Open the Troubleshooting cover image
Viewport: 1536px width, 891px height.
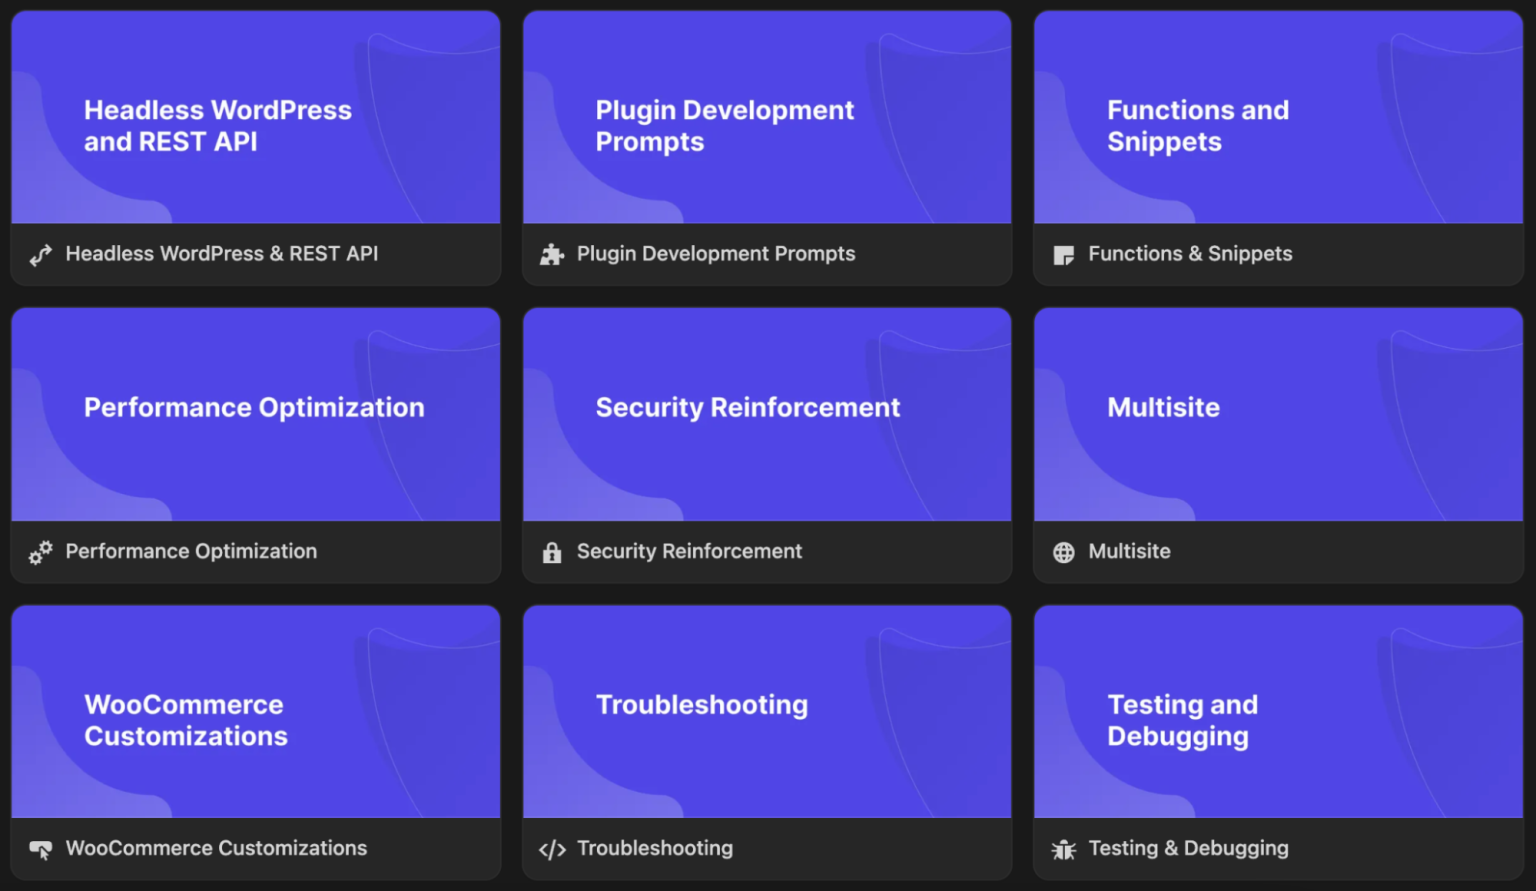(767, 711)
